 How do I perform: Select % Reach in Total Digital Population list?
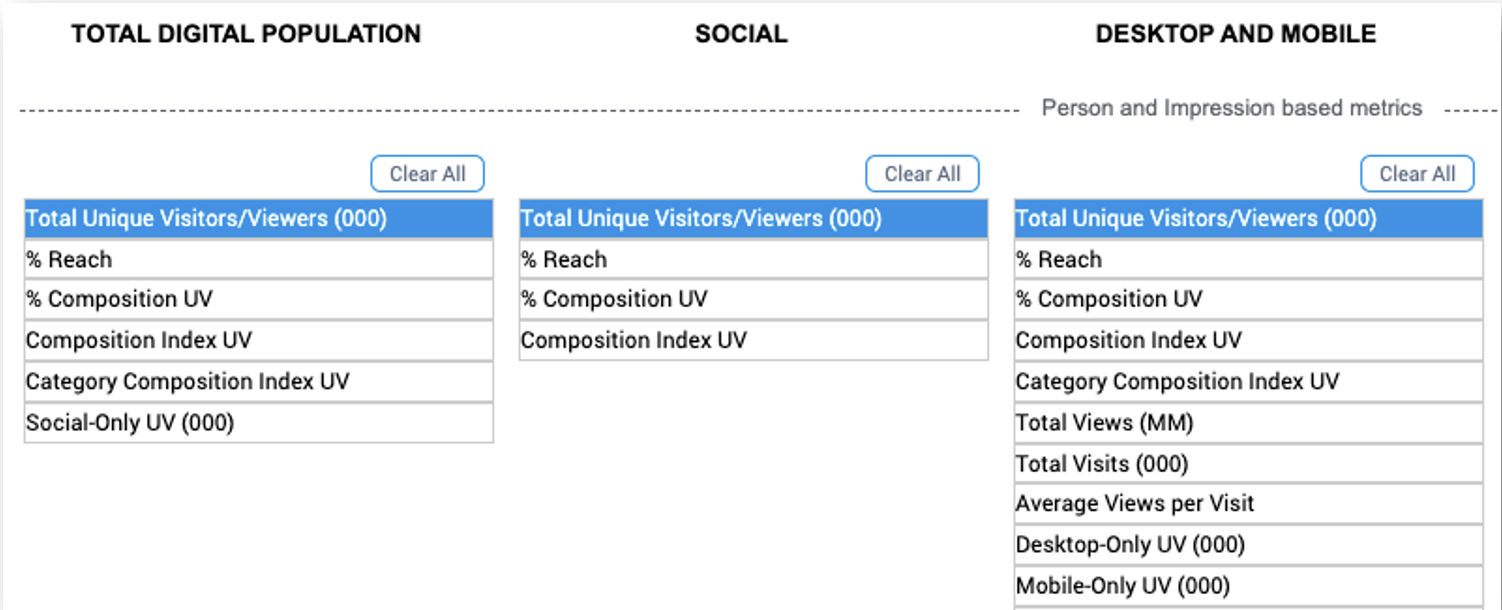click(x=259, y=260)
